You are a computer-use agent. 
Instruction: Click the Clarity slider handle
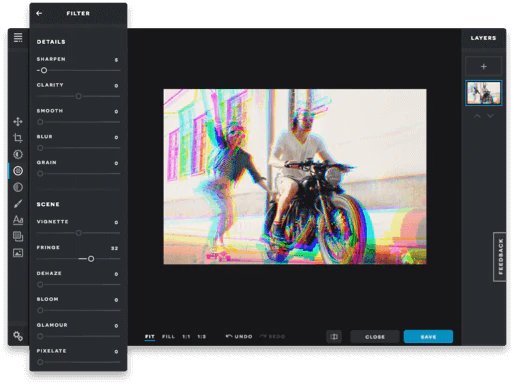tap(78, 96)
